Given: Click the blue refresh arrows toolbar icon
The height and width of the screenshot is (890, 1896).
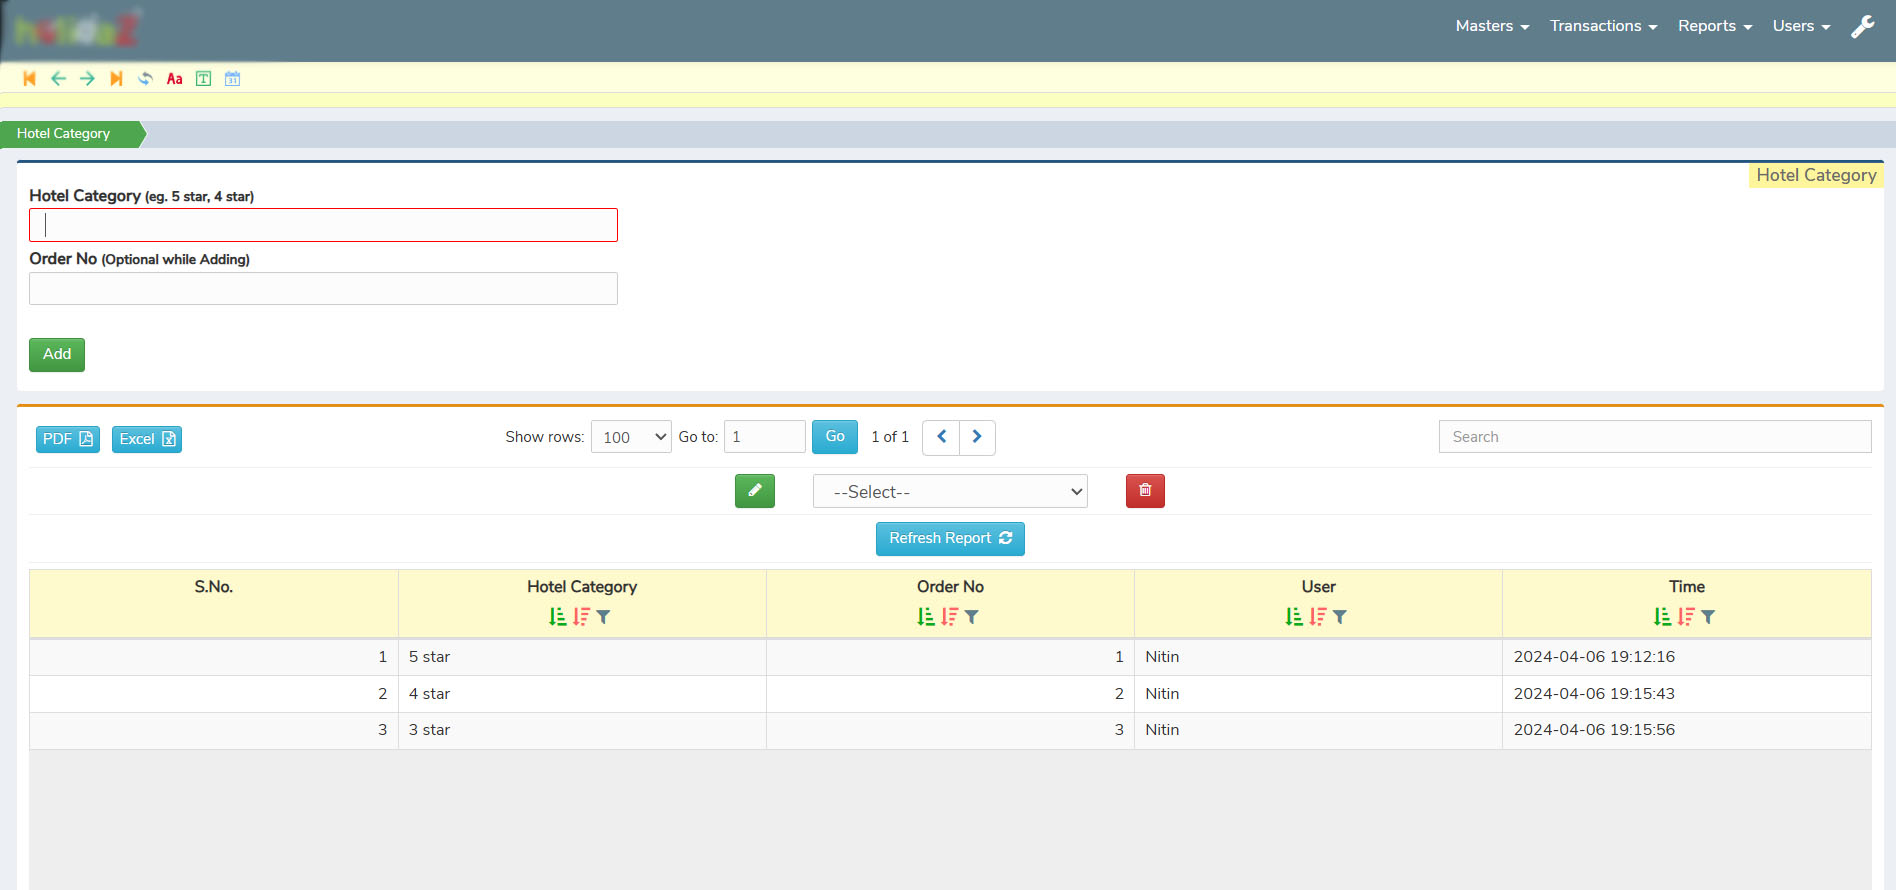Looking at the screenshot, I should tap(145, 79).
